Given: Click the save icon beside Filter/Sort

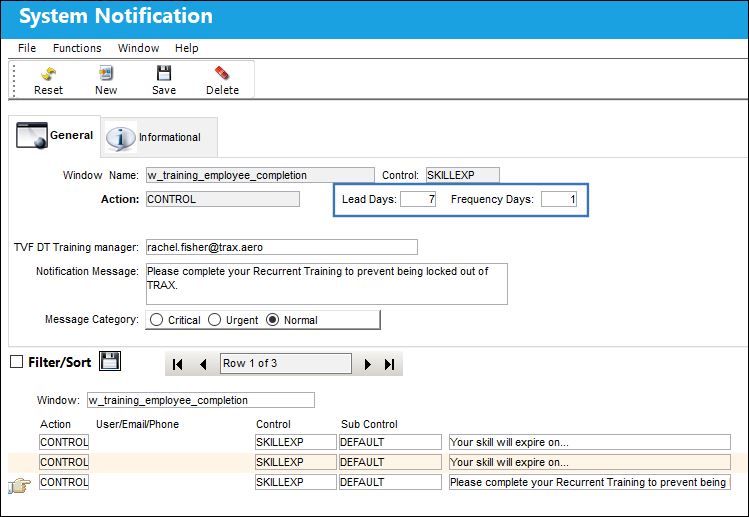Looking at the screenshot, I should click(110, 361).
